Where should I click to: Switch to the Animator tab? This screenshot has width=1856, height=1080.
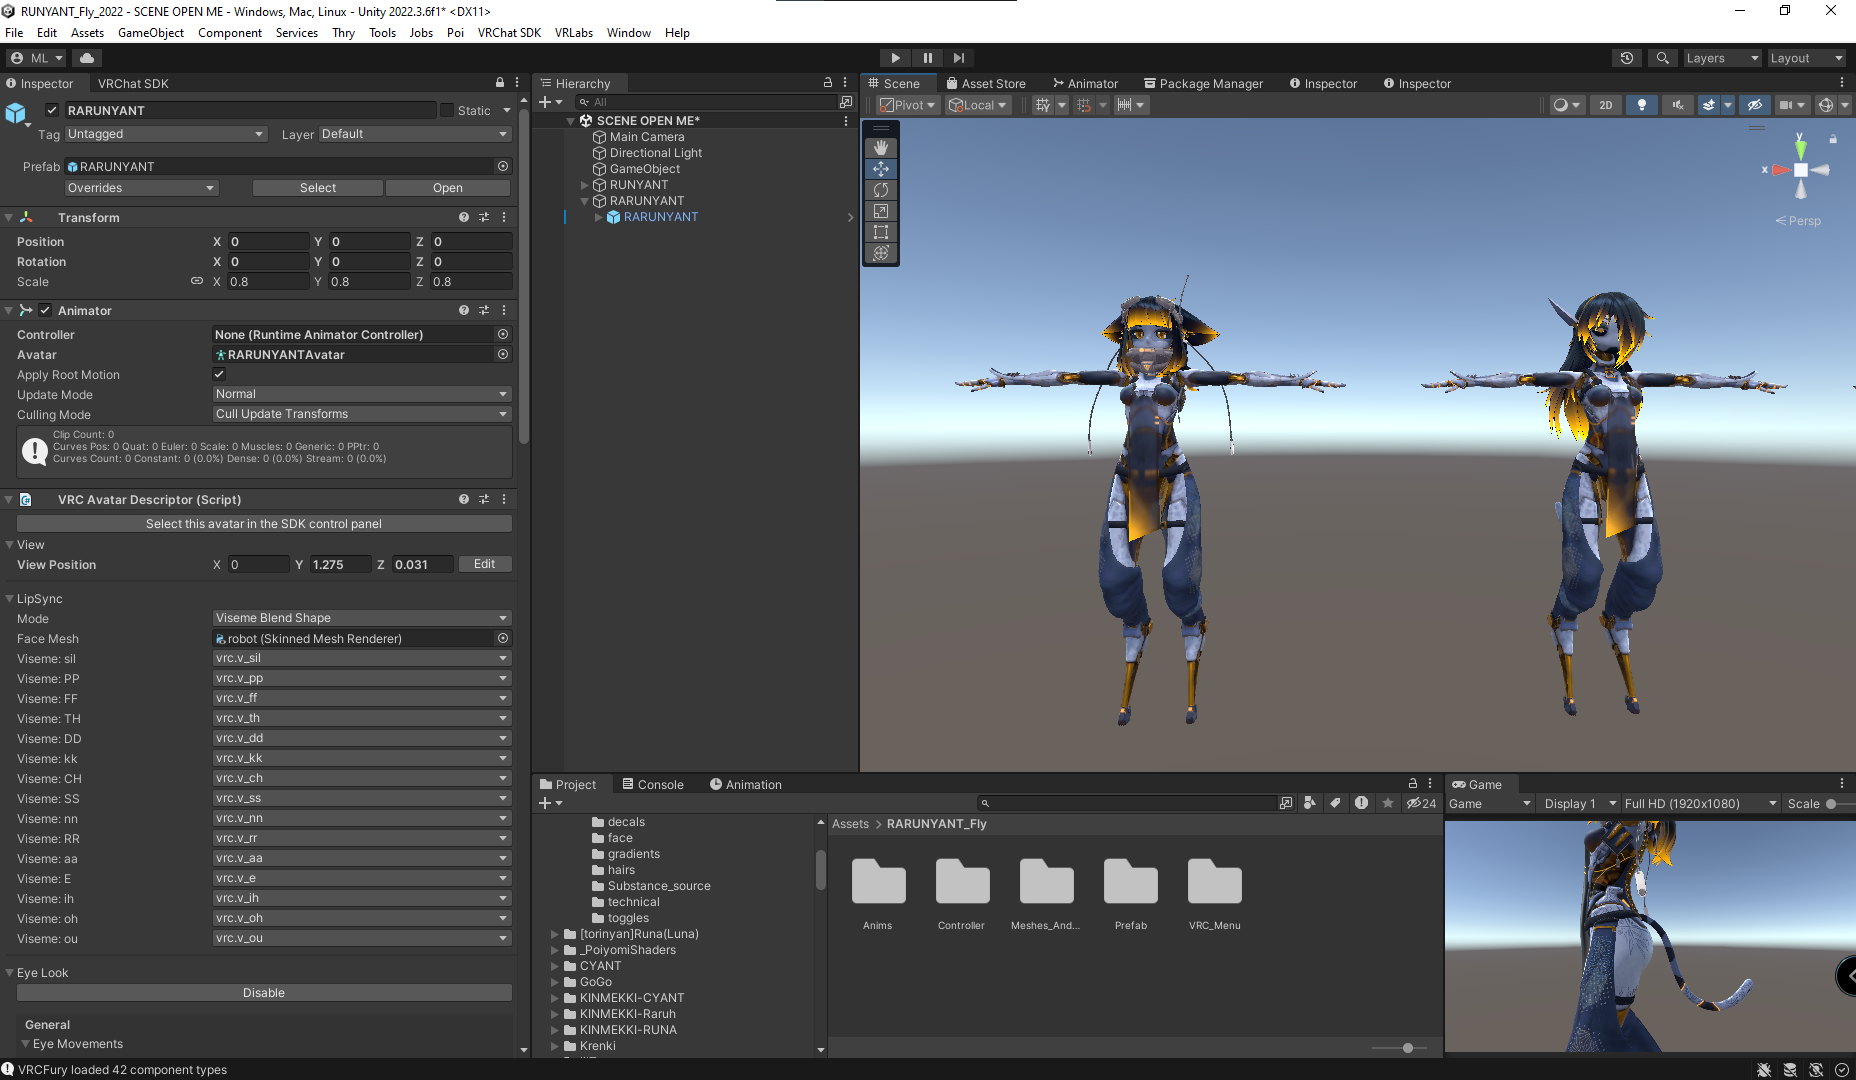(1085, 83)
